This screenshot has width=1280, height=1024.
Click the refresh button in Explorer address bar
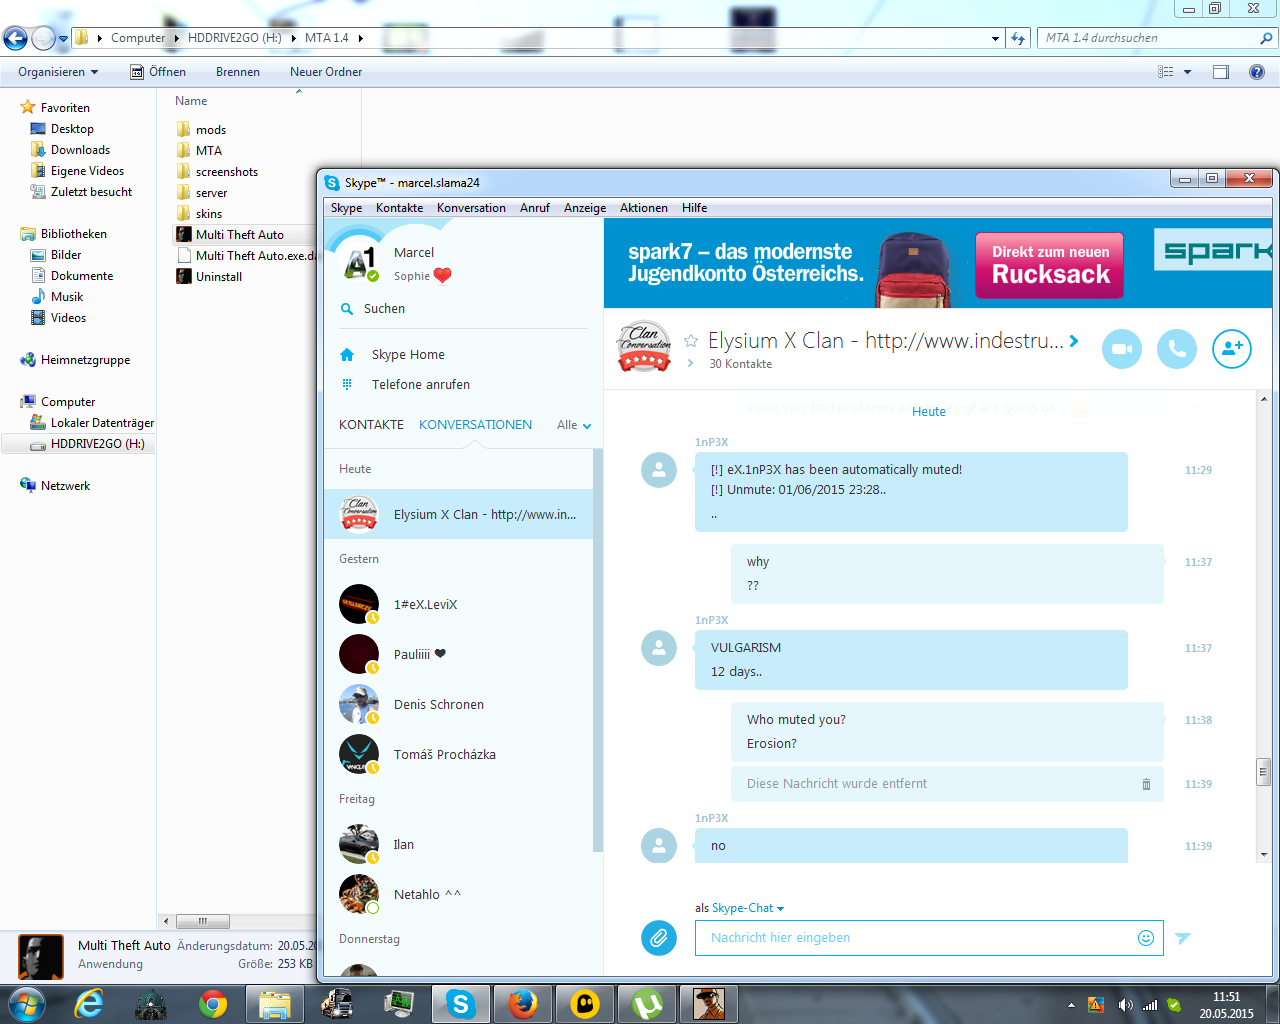point(1018,38)
